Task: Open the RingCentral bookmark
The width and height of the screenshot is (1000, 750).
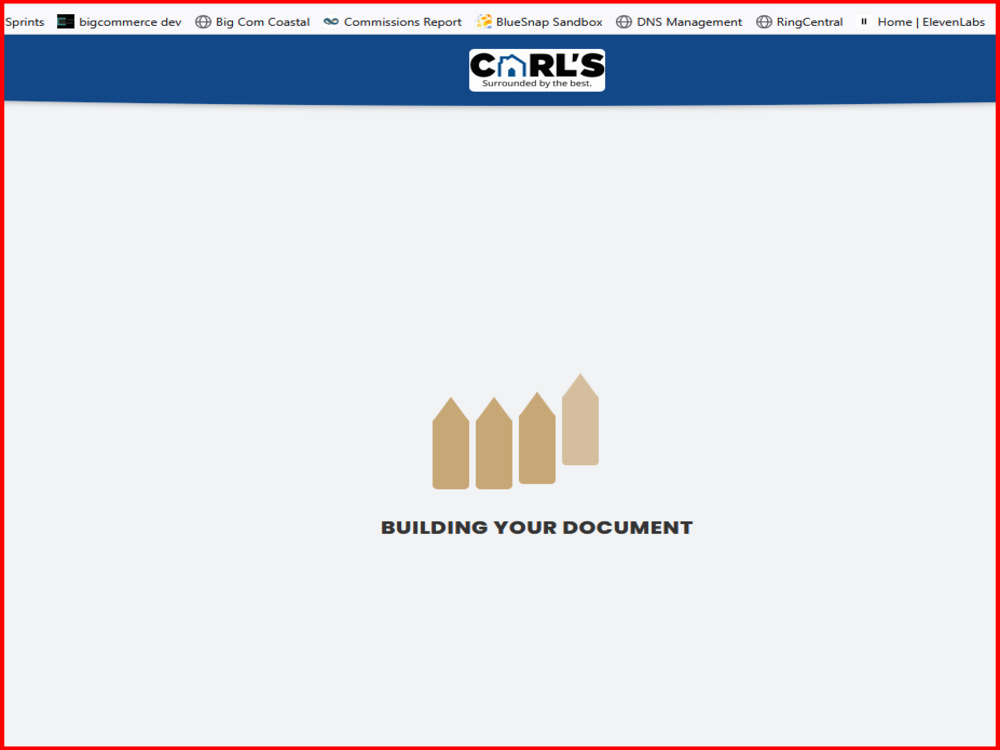Action: tap(799, 22)
